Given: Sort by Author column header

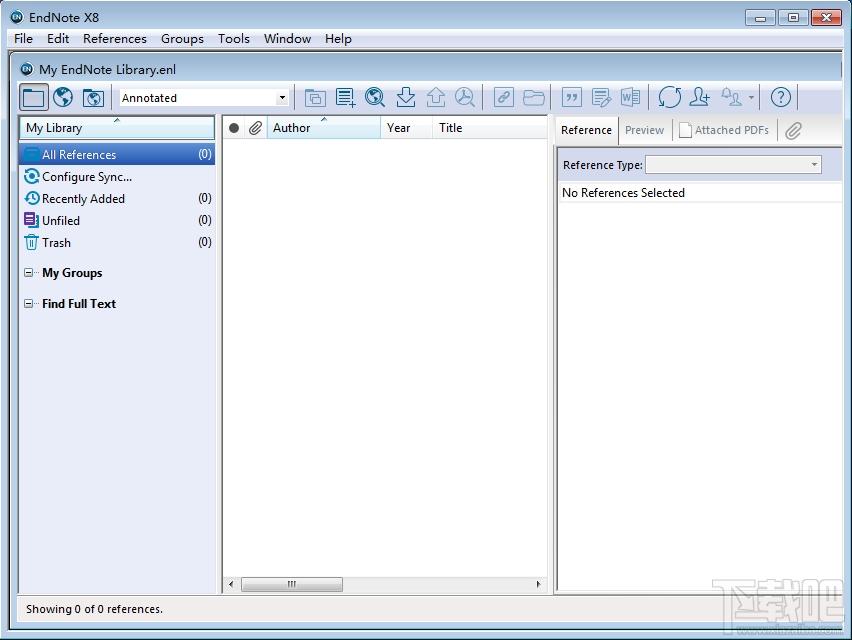Looking at the screenshot, I should point(324,128).
